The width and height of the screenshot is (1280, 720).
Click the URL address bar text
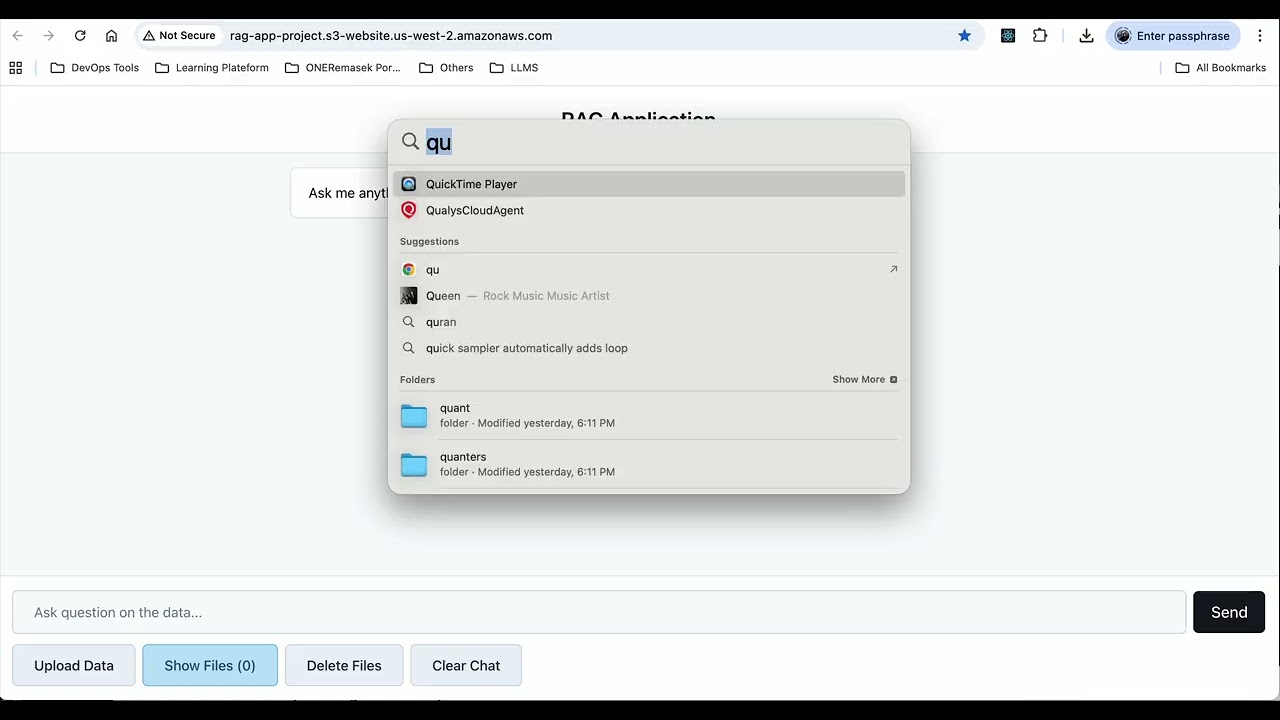click(x=391, y=36)
